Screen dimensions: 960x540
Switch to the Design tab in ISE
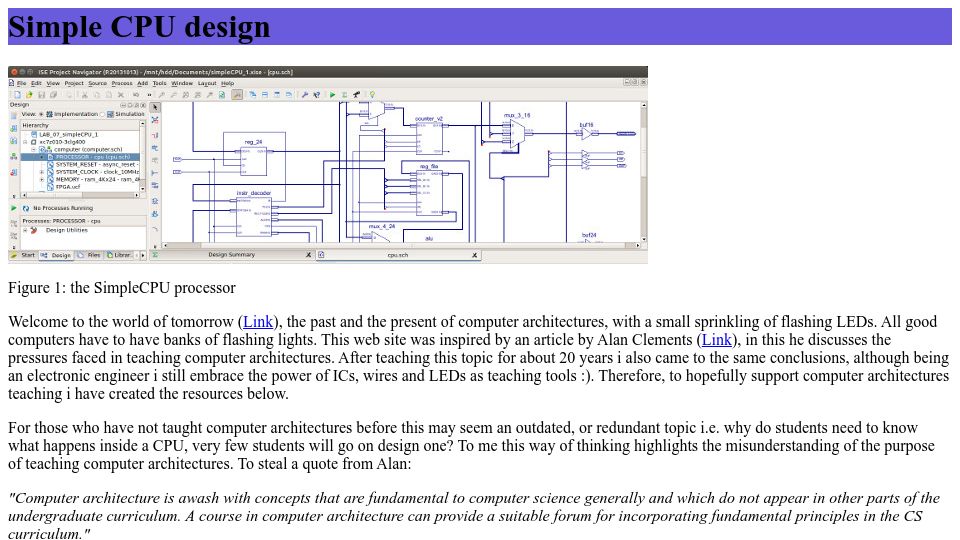[x=56, y=255]
